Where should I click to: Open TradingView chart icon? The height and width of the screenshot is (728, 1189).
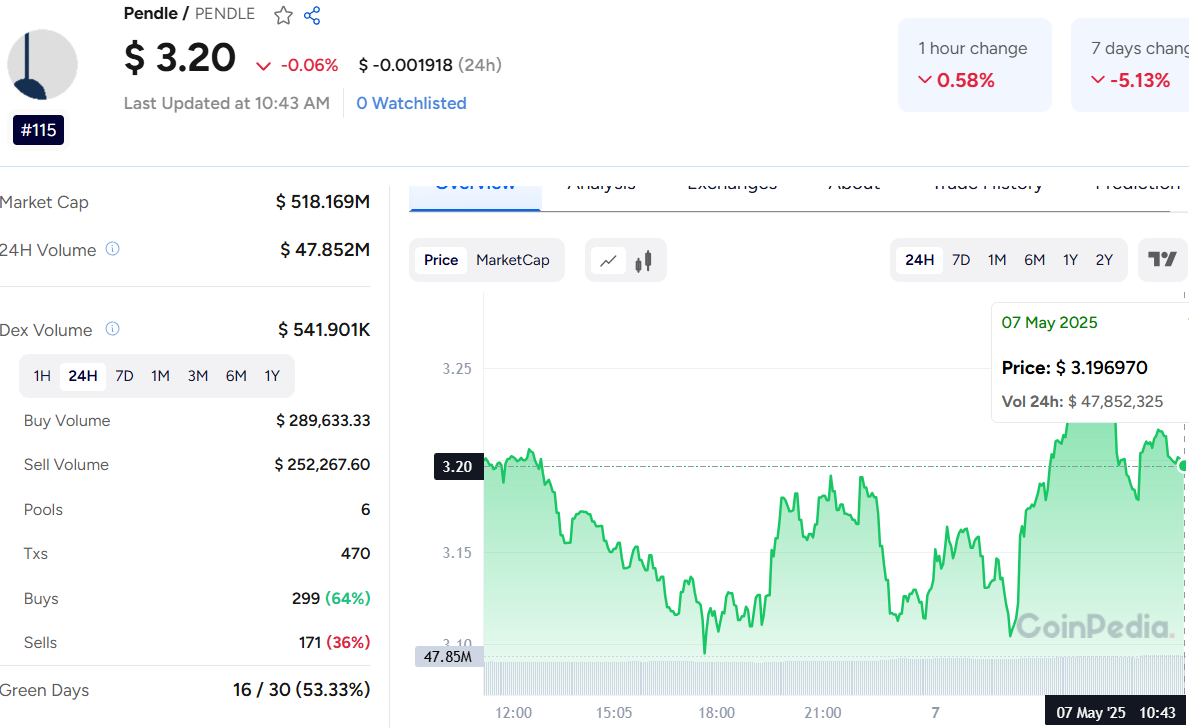tap(1162, 260)
